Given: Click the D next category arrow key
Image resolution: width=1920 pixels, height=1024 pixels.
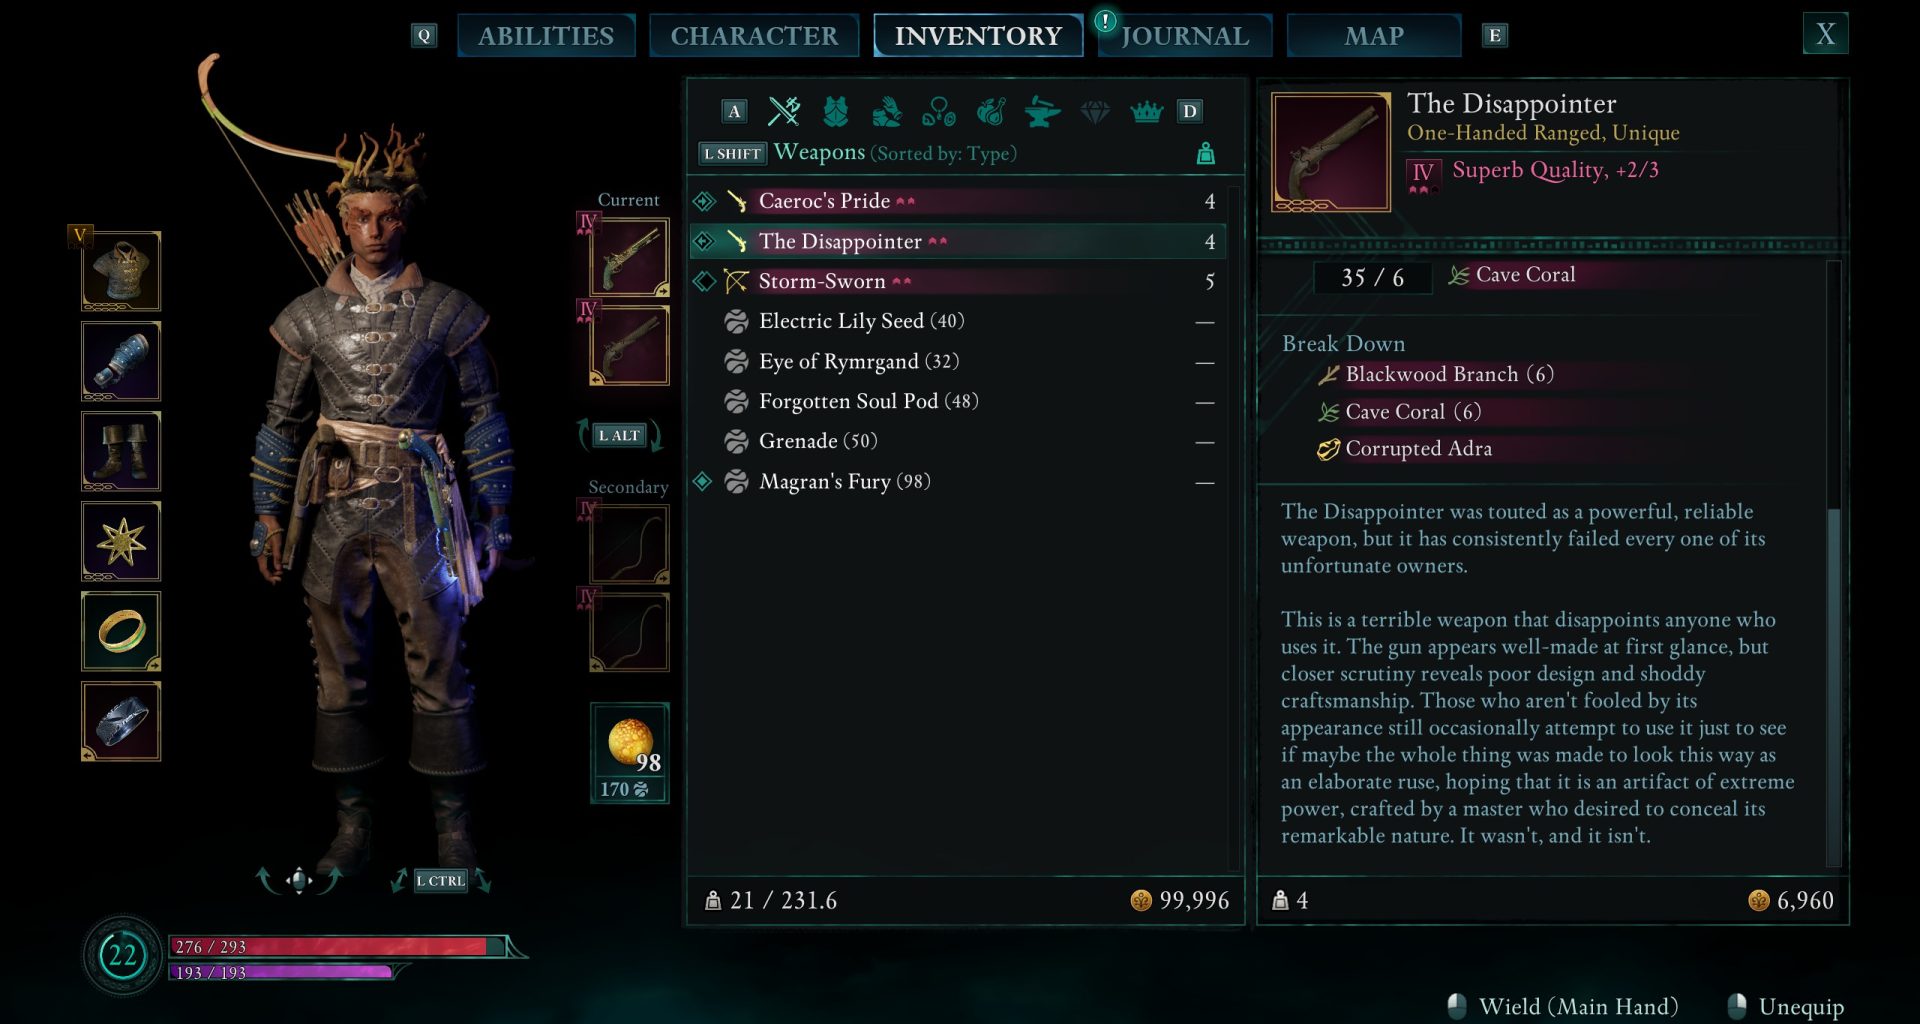Looking at the screenshot, I should tap(1189, 111).
